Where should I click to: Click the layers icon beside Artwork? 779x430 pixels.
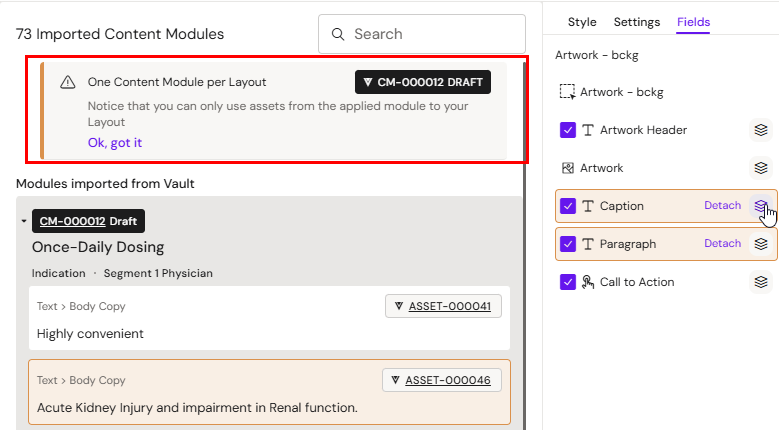(761, 168)
